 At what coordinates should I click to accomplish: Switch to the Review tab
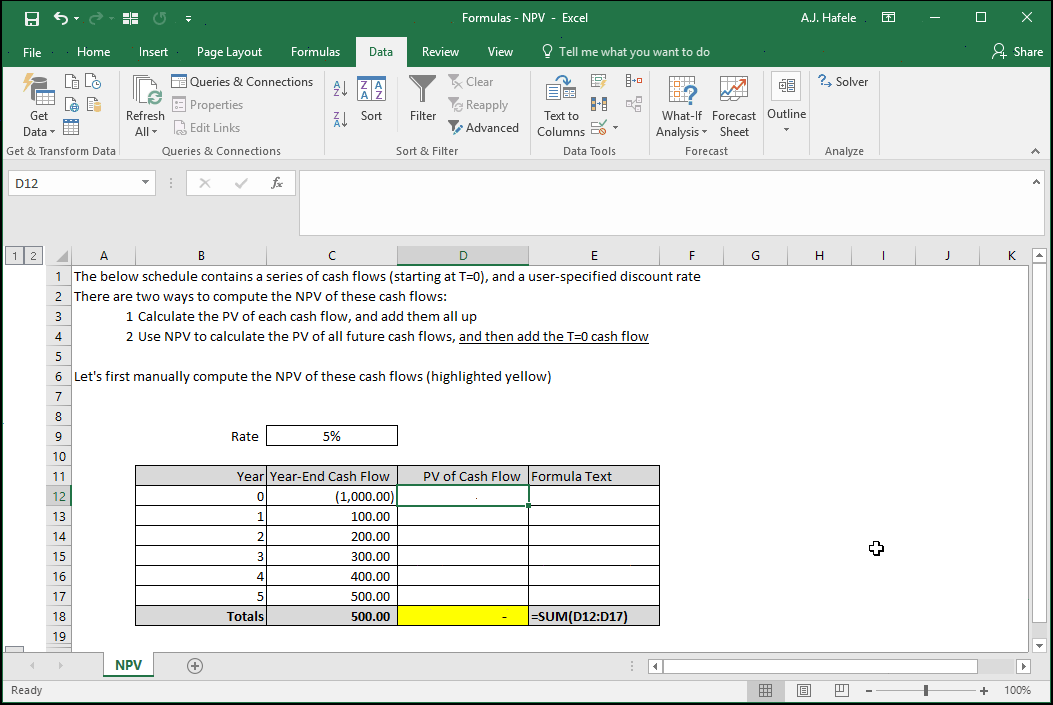(440, 52)
